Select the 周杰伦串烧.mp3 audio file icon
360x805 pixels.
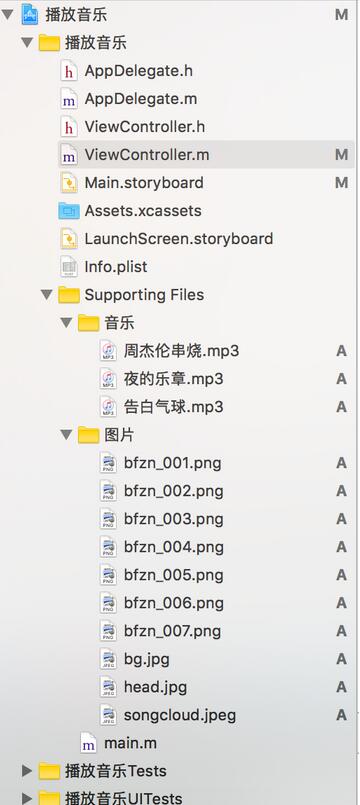click(108, 351)
